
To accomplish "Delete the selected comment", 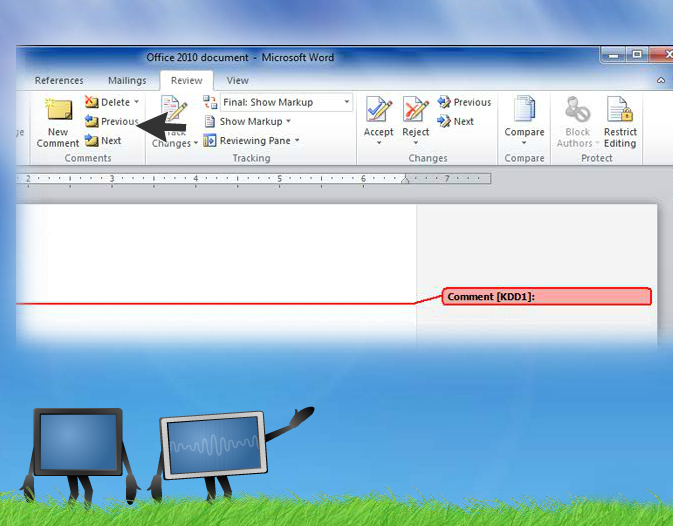I will [108, 102].
